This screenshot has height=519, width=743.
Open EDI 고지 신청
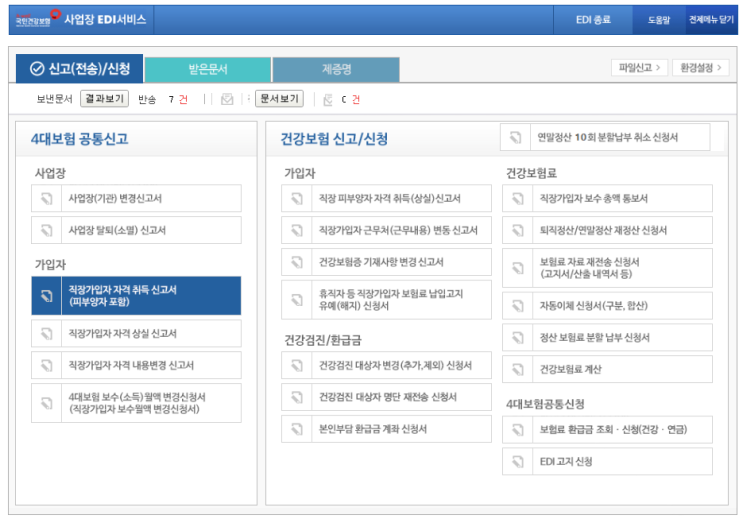pyautogui.click(x=607, y=461)
